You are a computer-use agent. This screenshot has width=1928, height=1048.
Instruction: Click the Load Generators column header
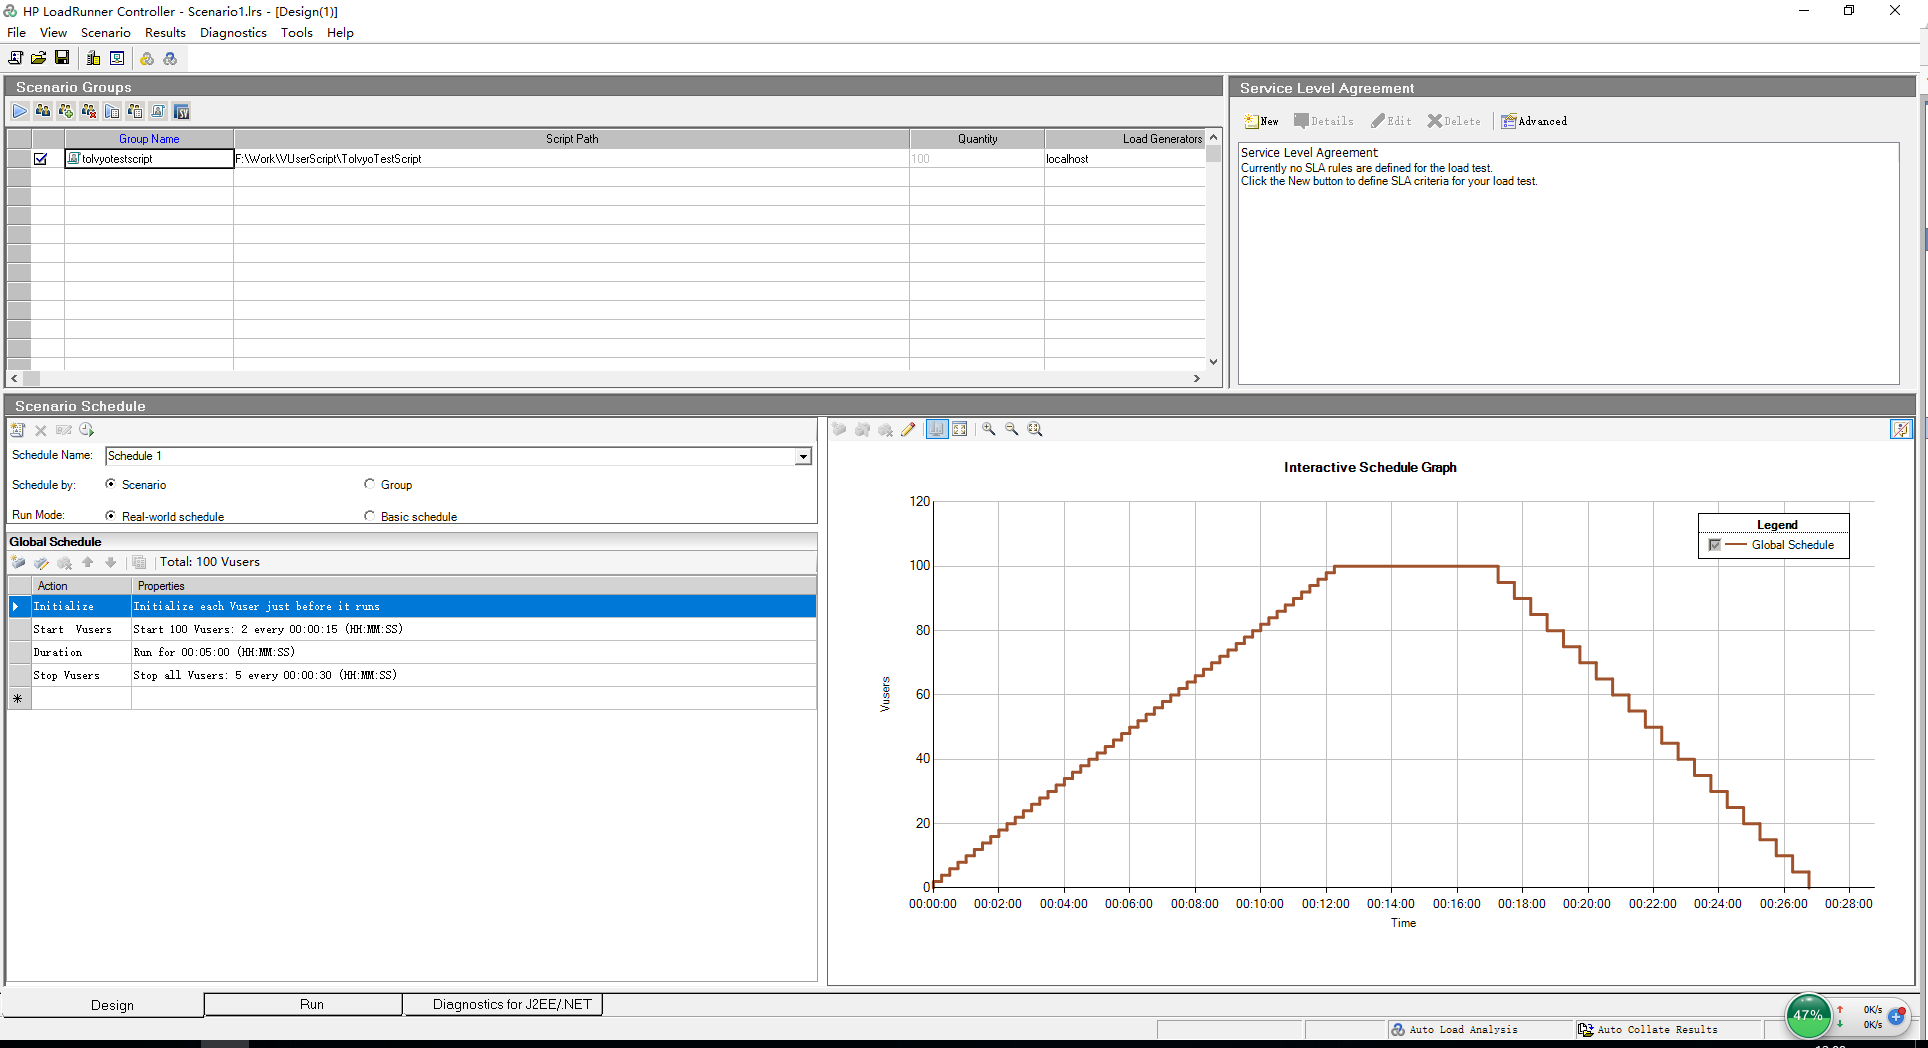[x=1125, y=139]
